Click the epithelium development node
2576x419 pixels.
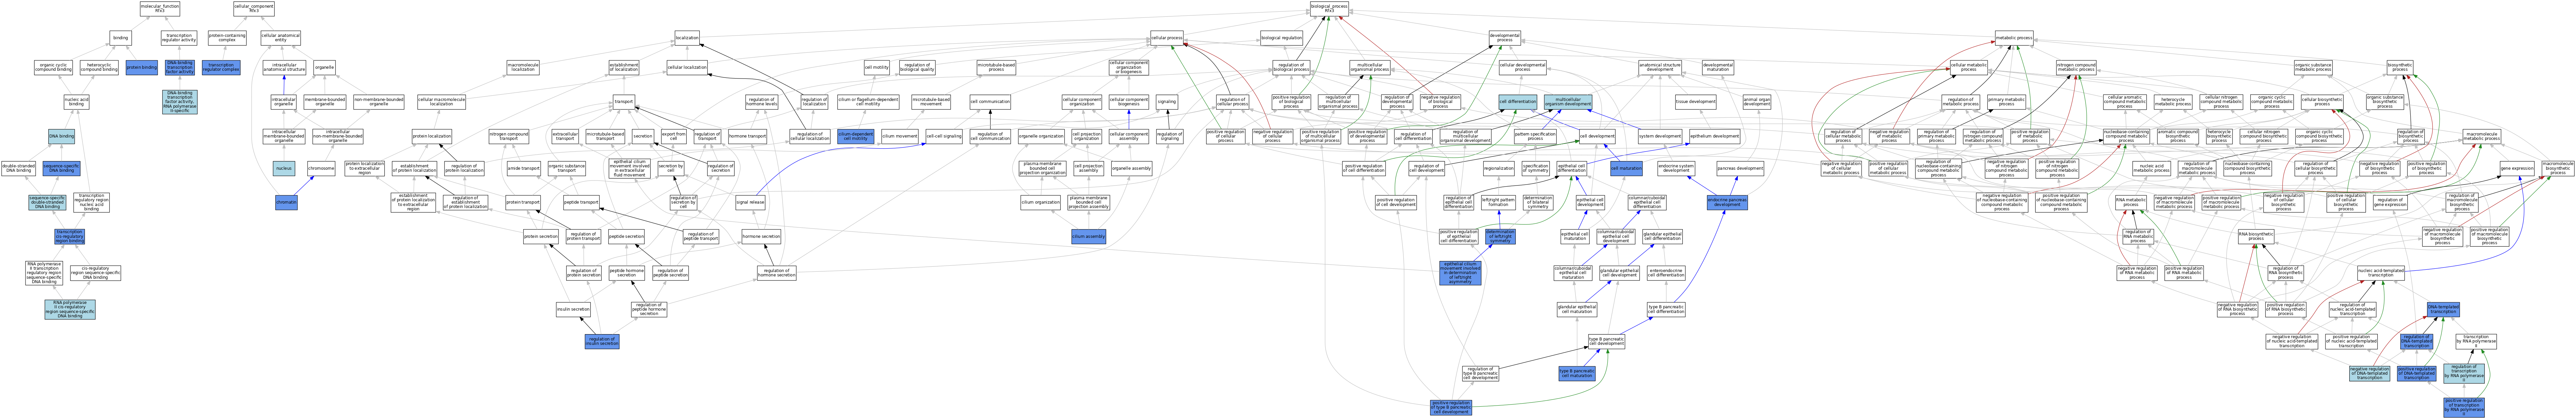coord(1714,136)
